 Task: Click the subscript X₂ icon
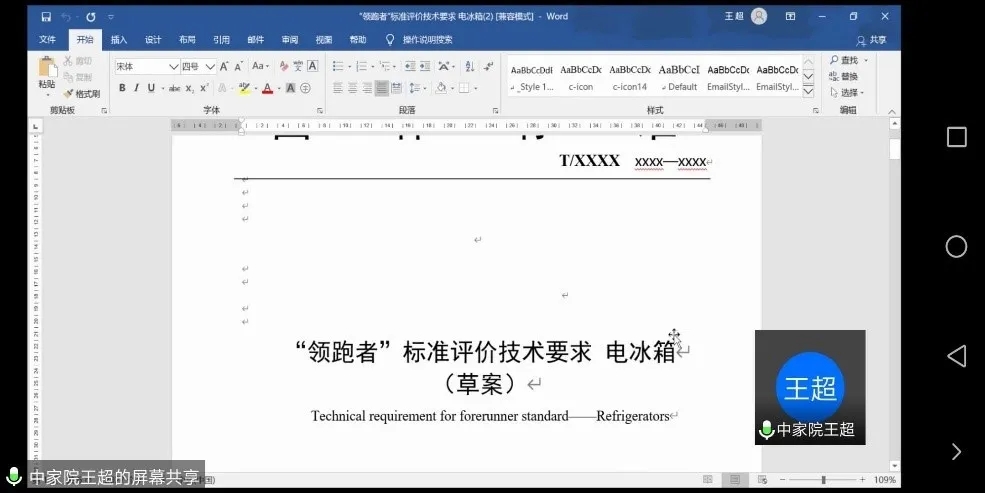pos(190,88)
